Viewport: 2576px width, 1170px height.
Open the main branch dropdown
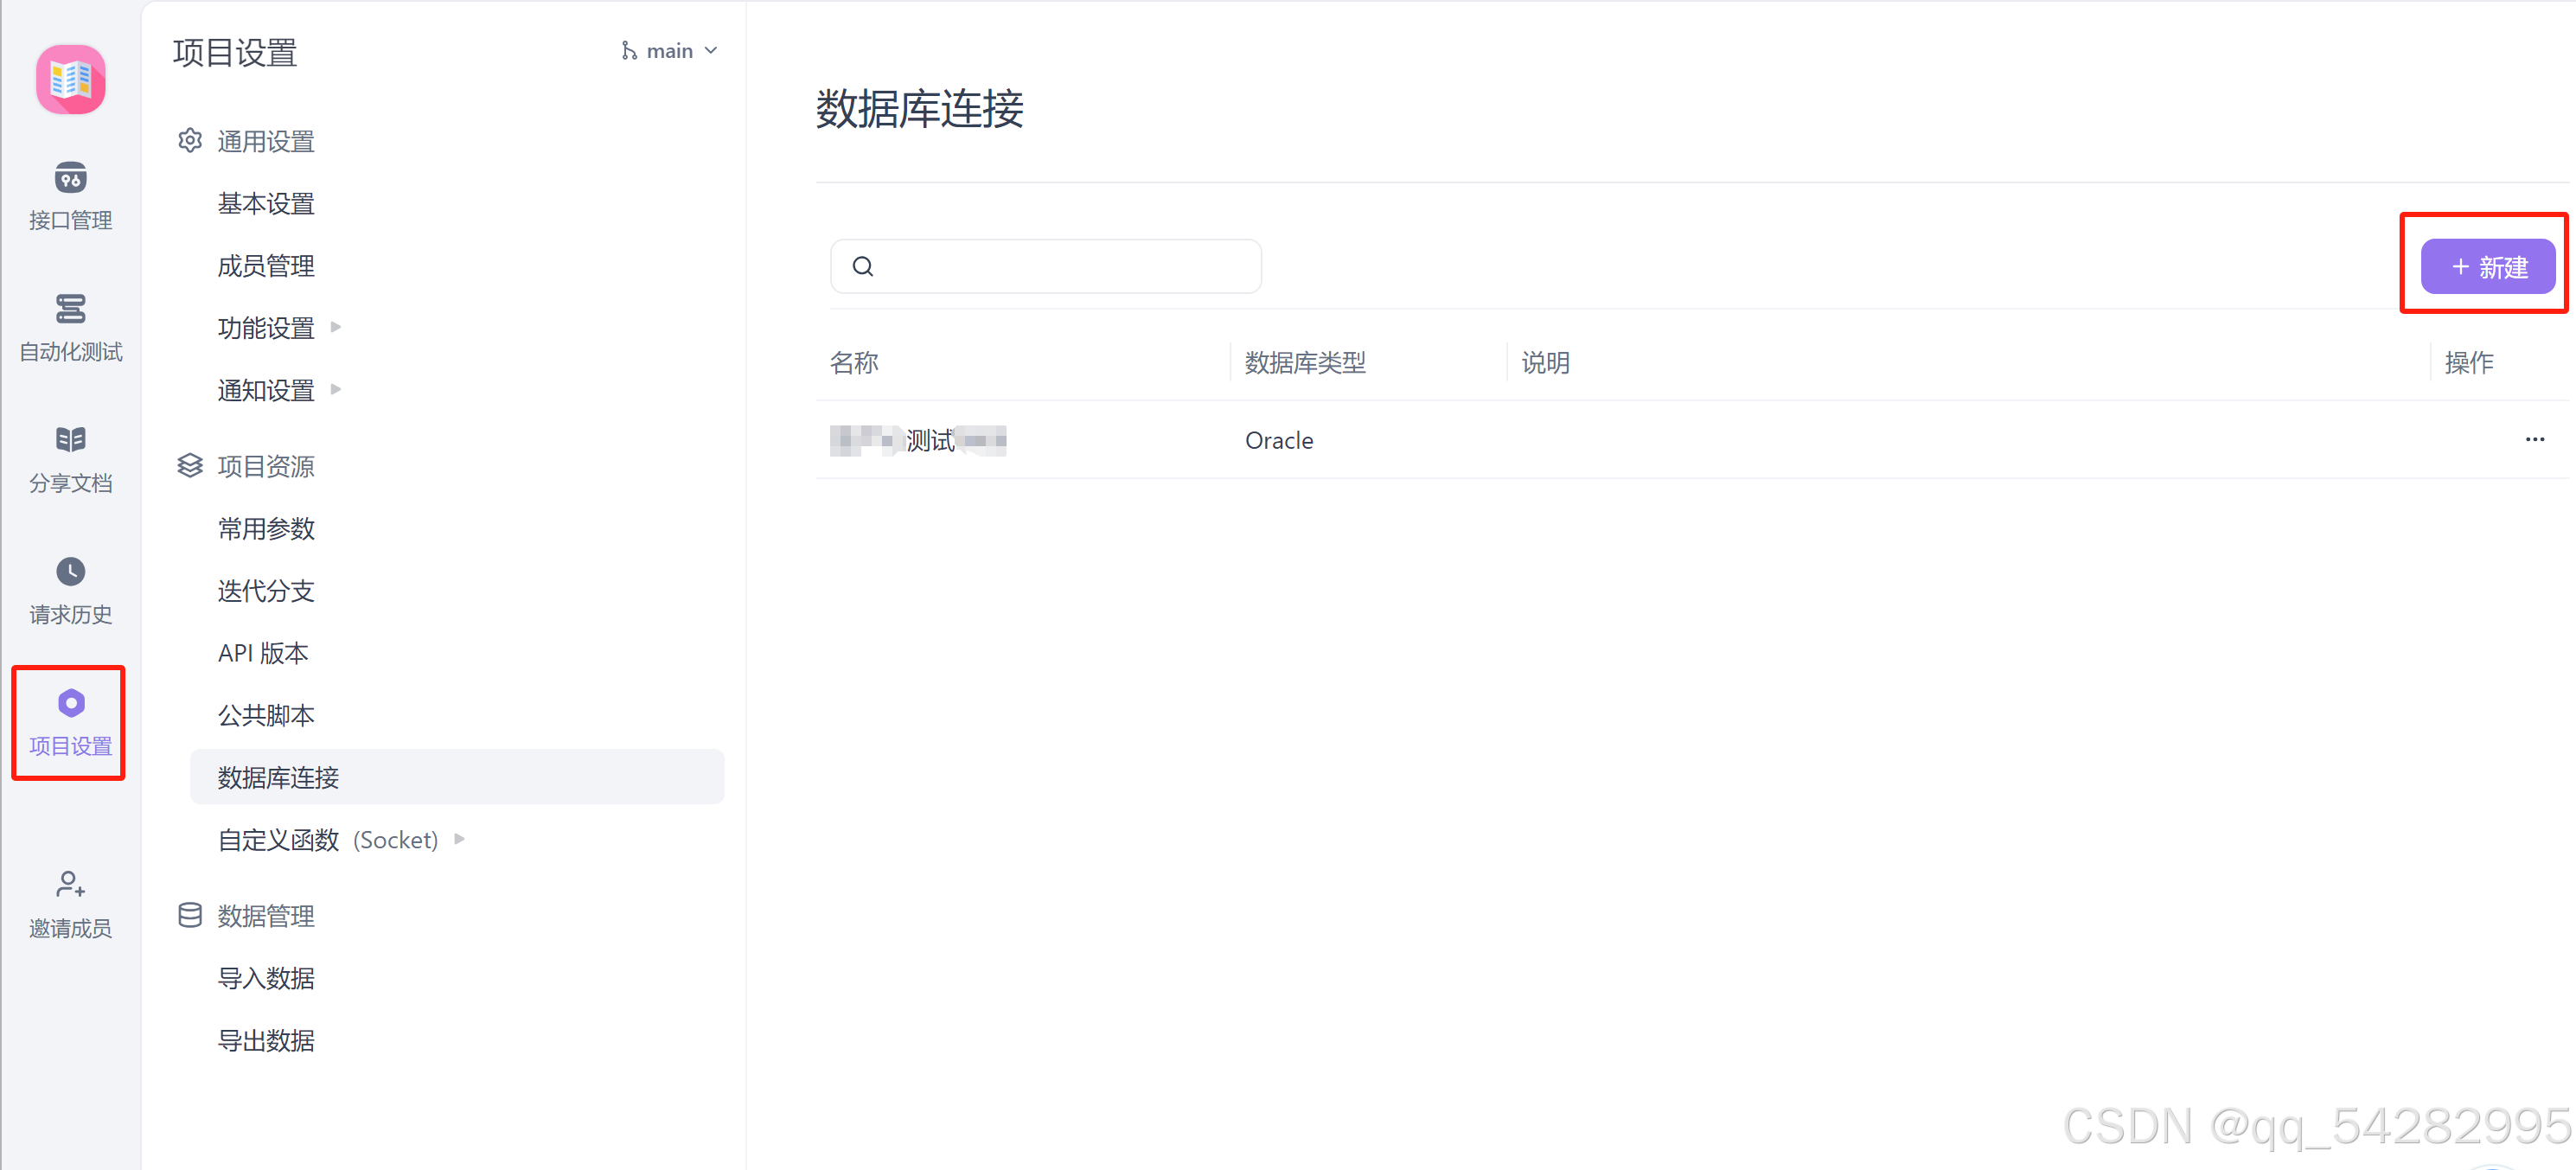pyautogui.click(x=669, y=51)
